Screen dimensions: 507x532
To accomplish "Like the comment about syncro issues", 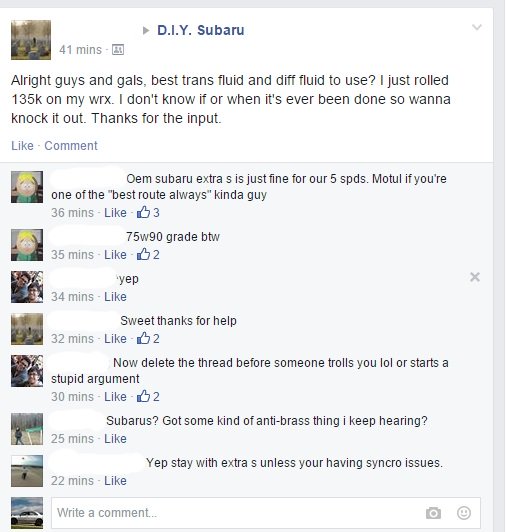I will click(115, 480).
